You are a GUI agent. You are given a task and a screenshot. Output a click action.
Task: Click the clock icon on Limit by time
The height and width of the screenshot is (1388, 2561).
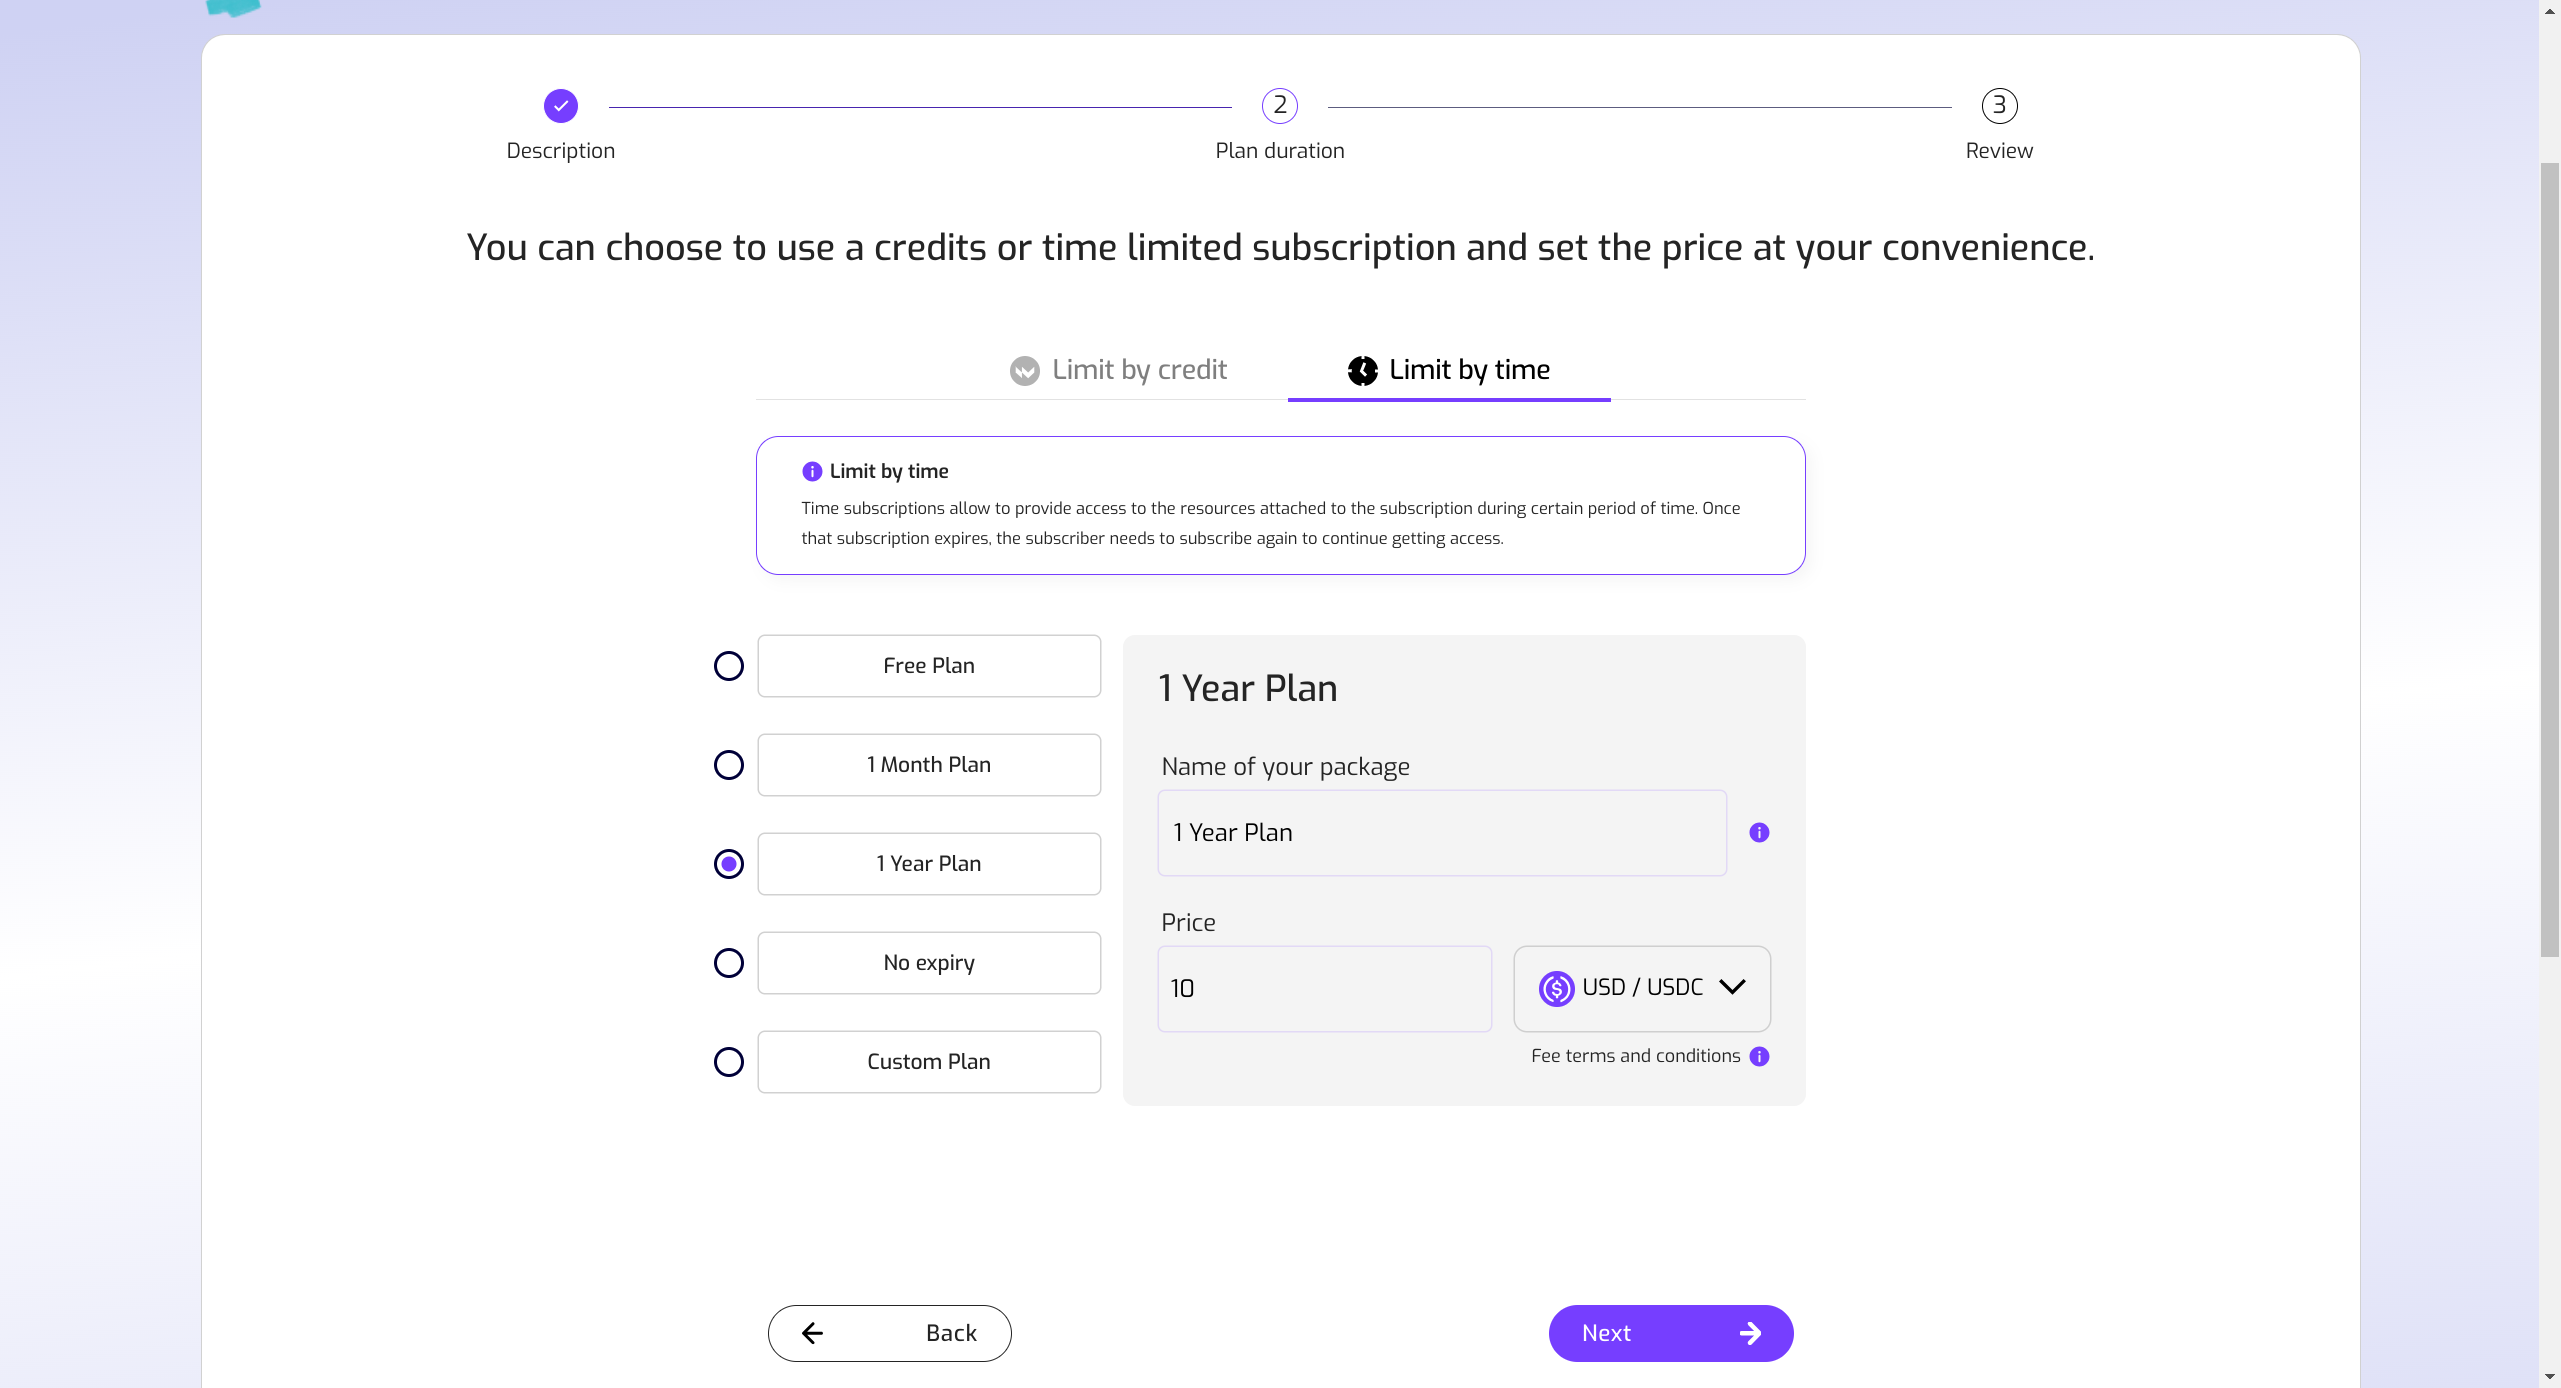pyautogui.click(x=1362, y=371)
